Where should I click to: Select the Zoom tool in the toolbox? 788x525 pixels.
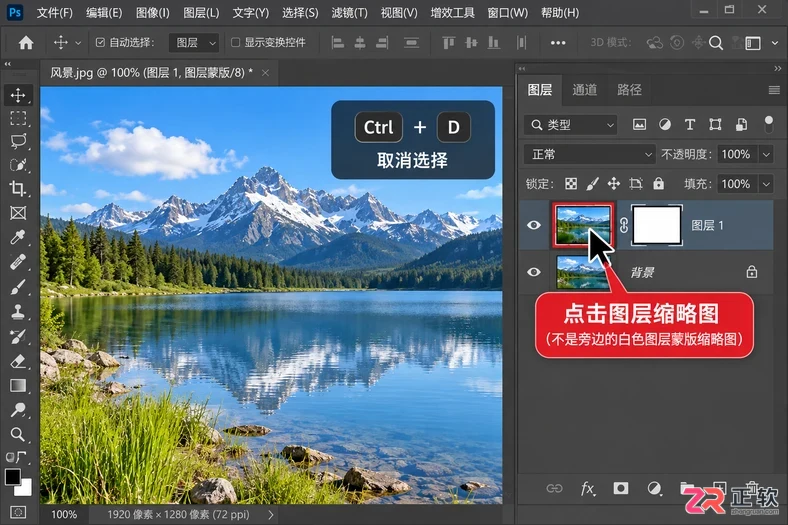[18, 434]
